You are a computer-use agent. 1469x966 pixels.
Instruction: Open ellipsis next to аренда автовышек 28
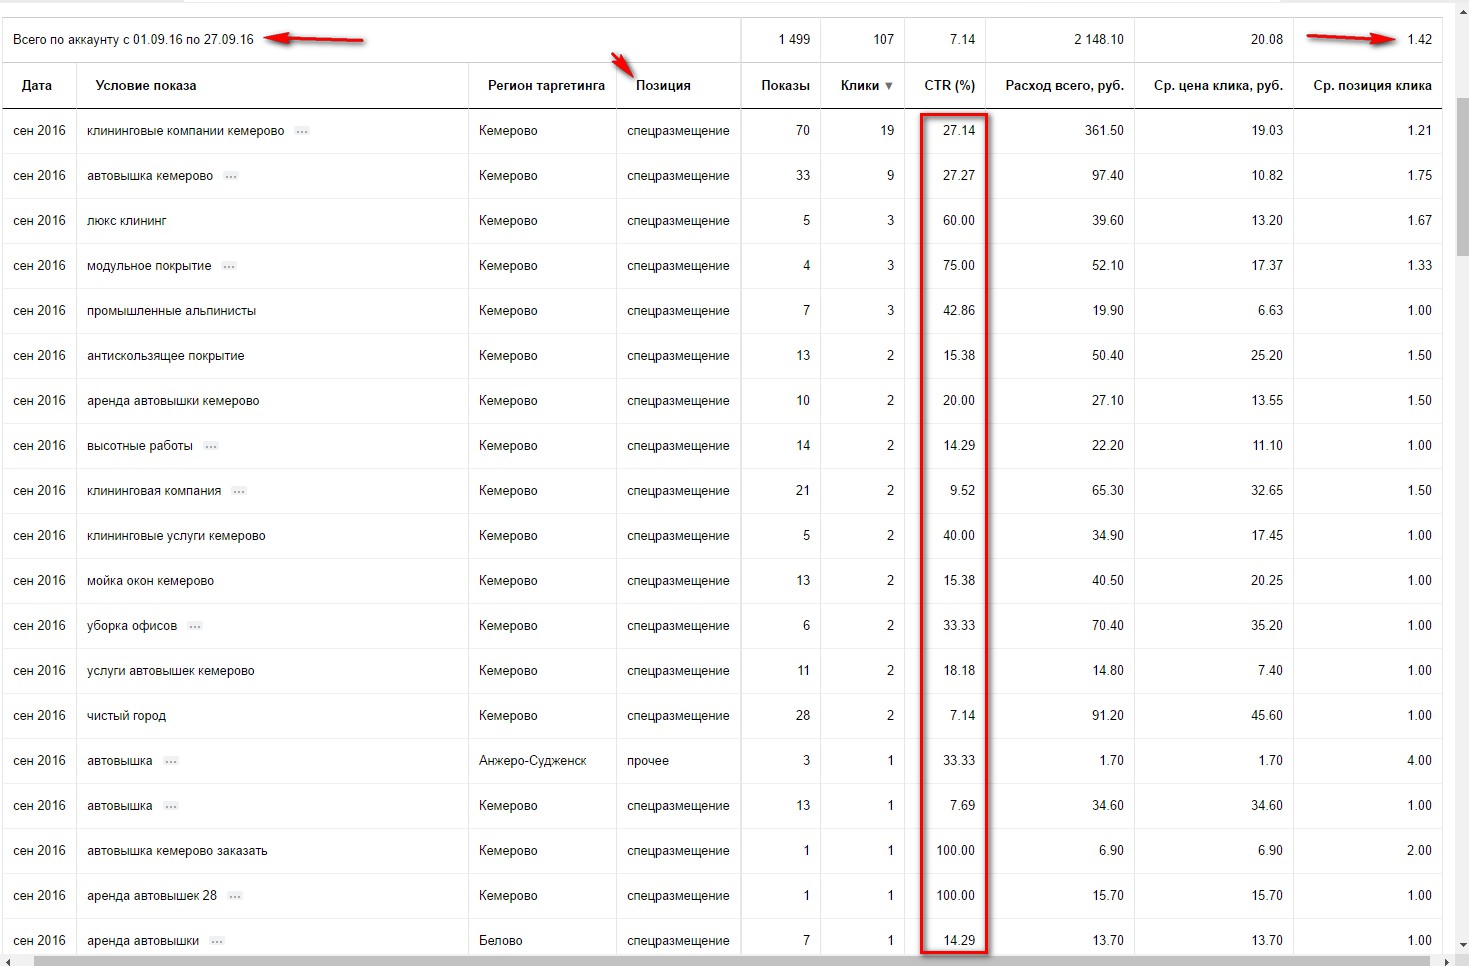pyautogui.click(x=235, y=897)
